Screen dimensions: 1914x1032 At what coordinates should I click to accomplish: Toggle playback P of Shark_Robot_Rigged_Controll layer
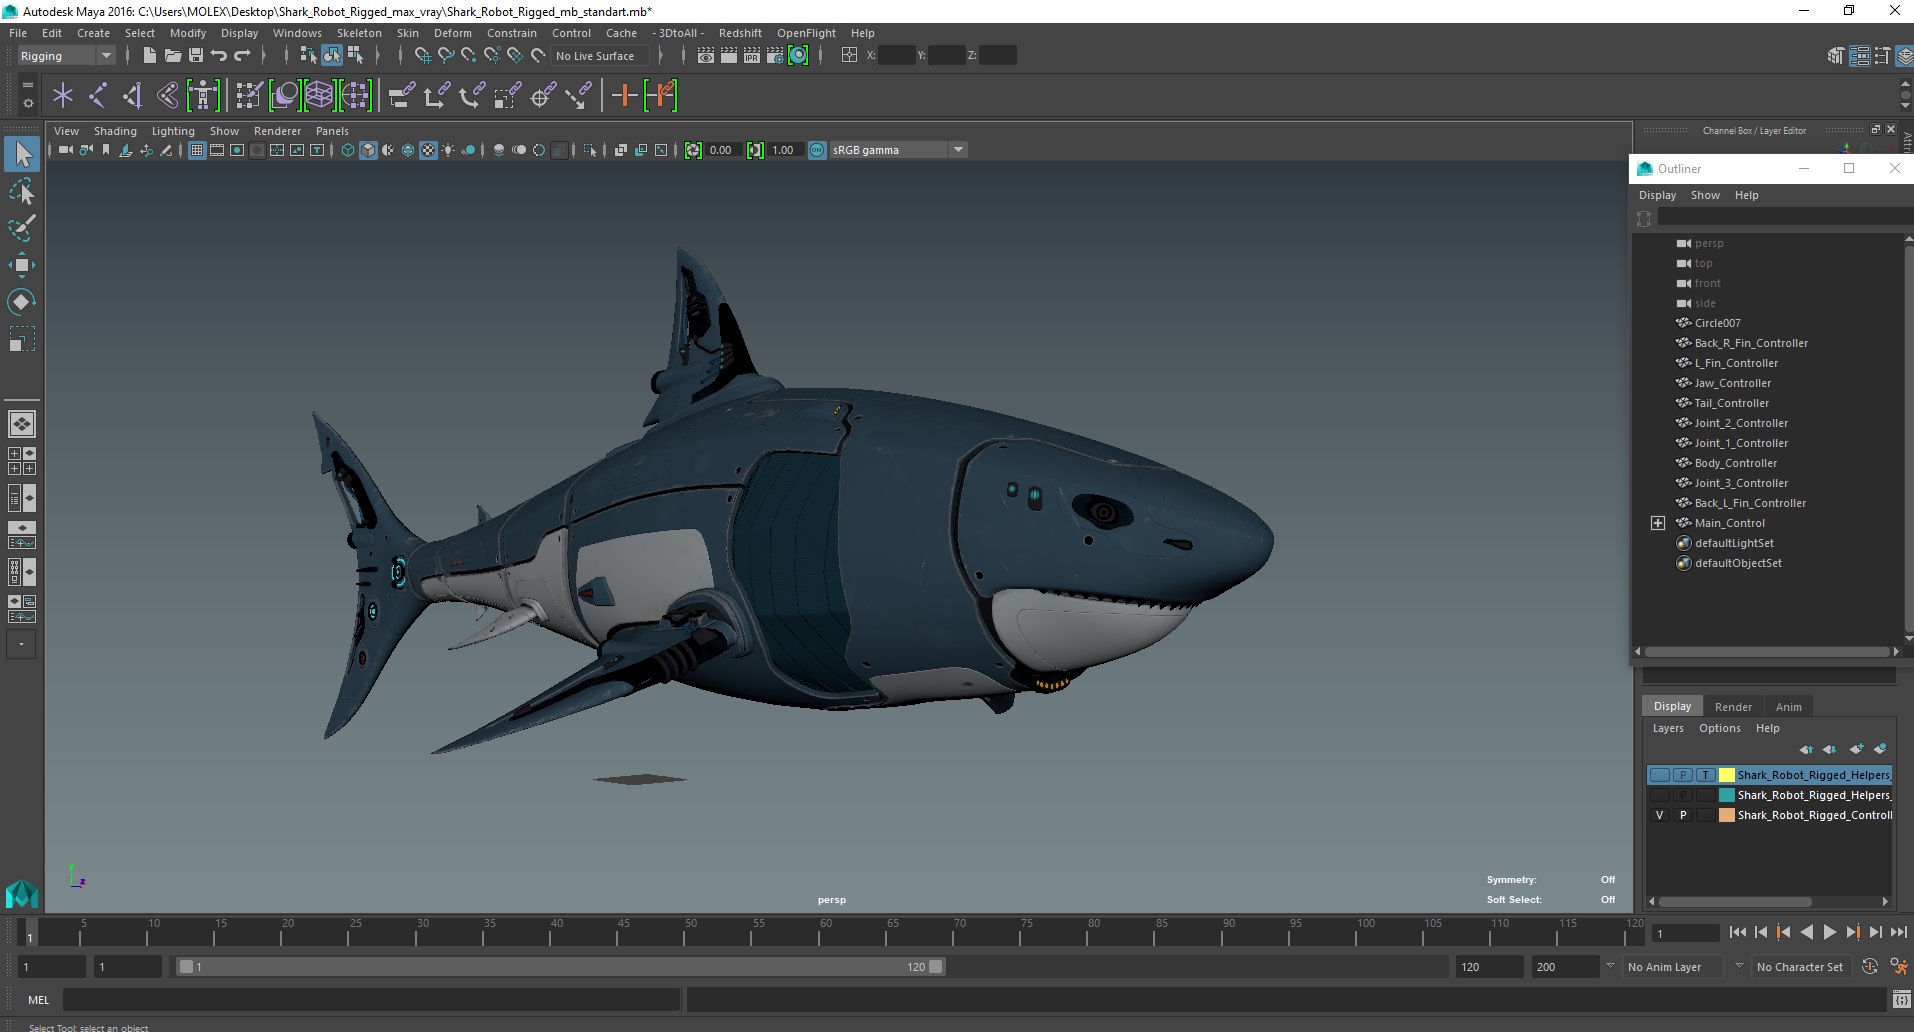1683,815
